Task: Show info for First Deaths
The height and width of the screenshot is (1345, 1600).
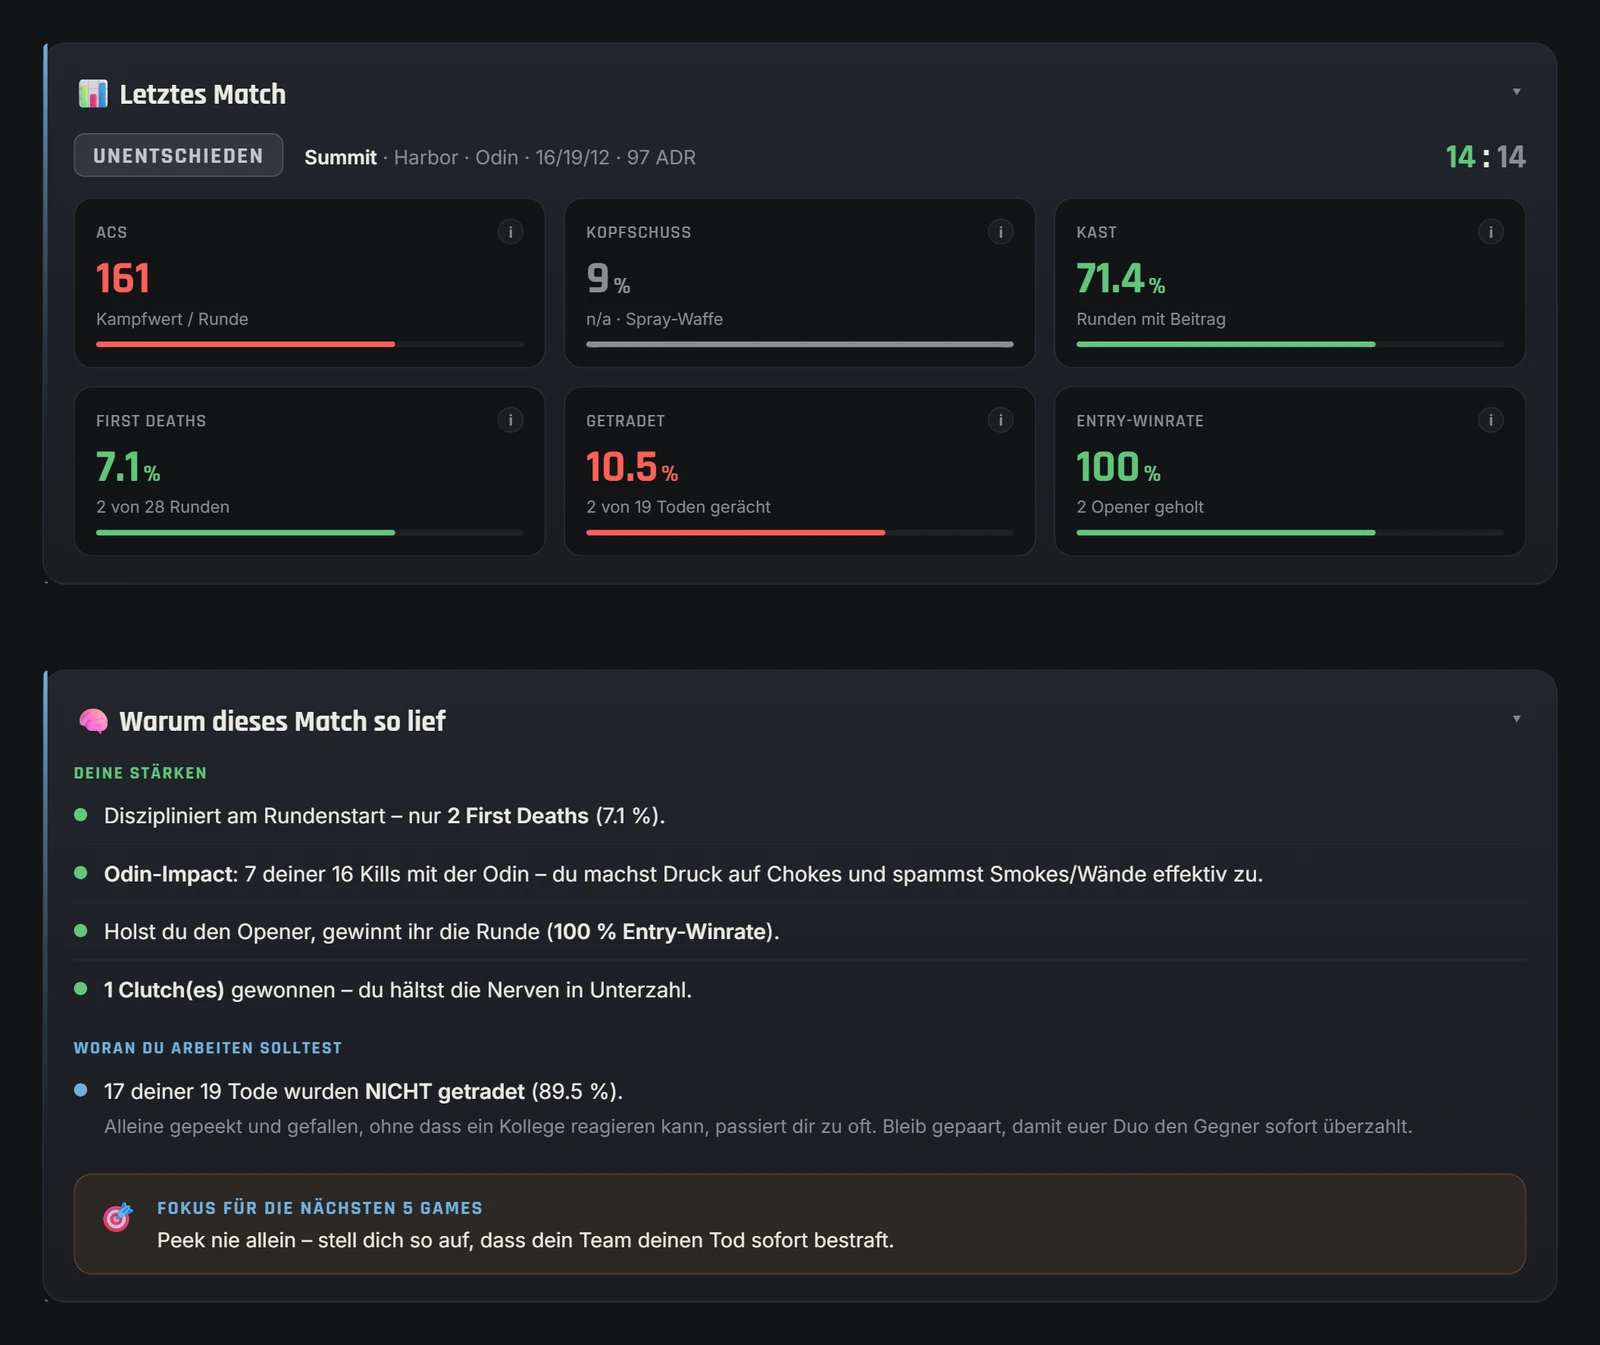Action: pyautogui.click(x=510, y=420)
